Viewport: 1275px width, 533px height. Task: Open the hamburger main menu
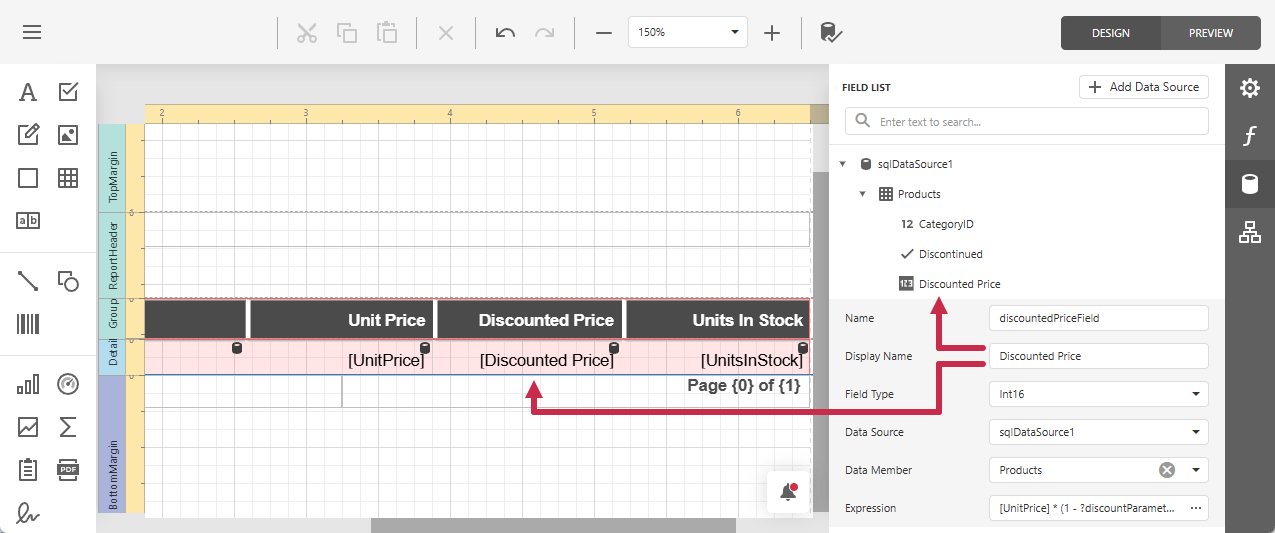click(x=32, y=32)
